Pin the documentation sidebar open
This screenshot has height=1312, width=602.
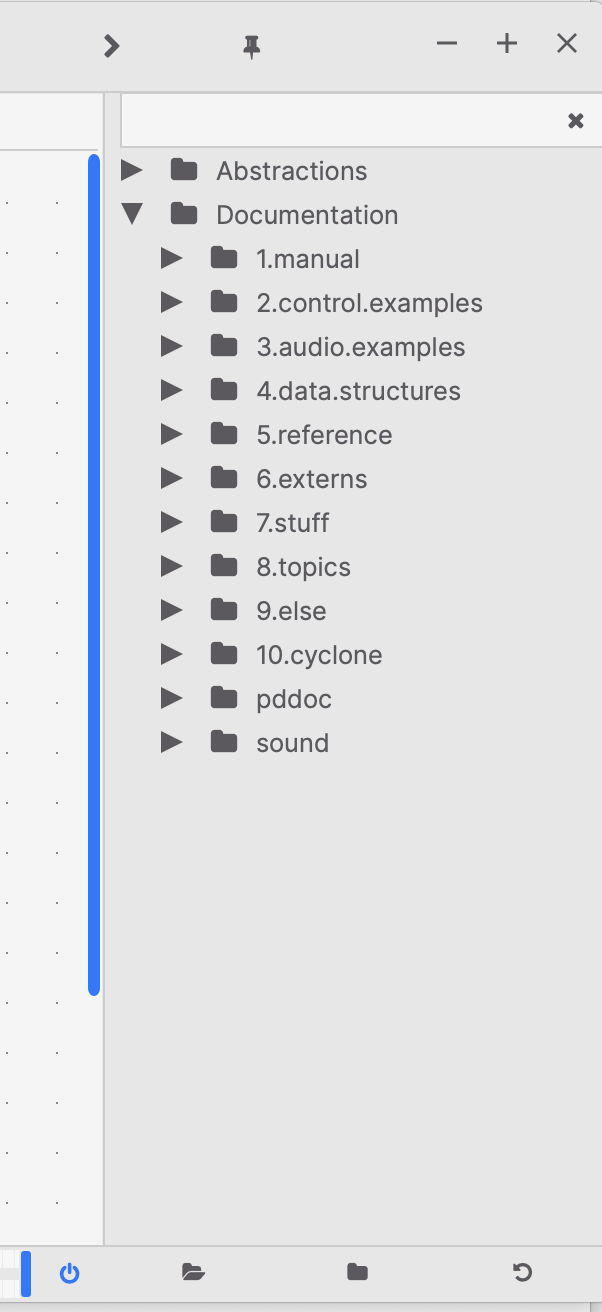(251, 45)
